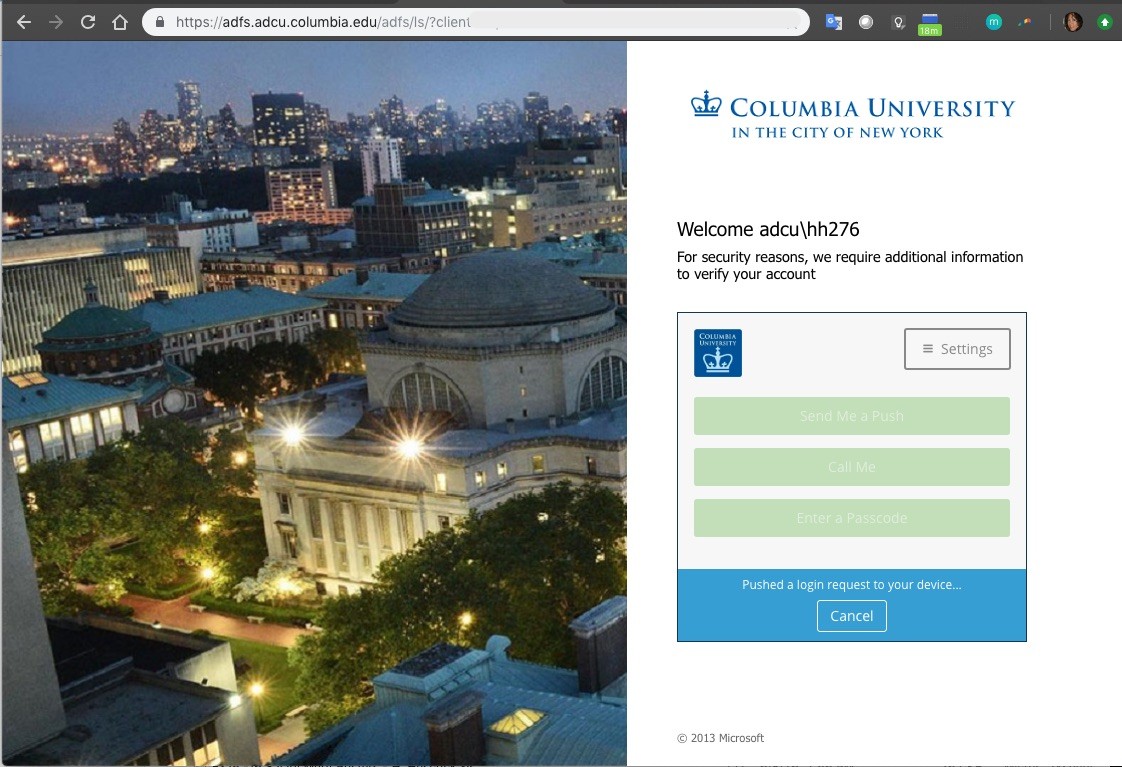The image size is (1122, 767).
Task: Click the 'Welcome adcu\hh276' heading
Action: click(x=768, y=229)
